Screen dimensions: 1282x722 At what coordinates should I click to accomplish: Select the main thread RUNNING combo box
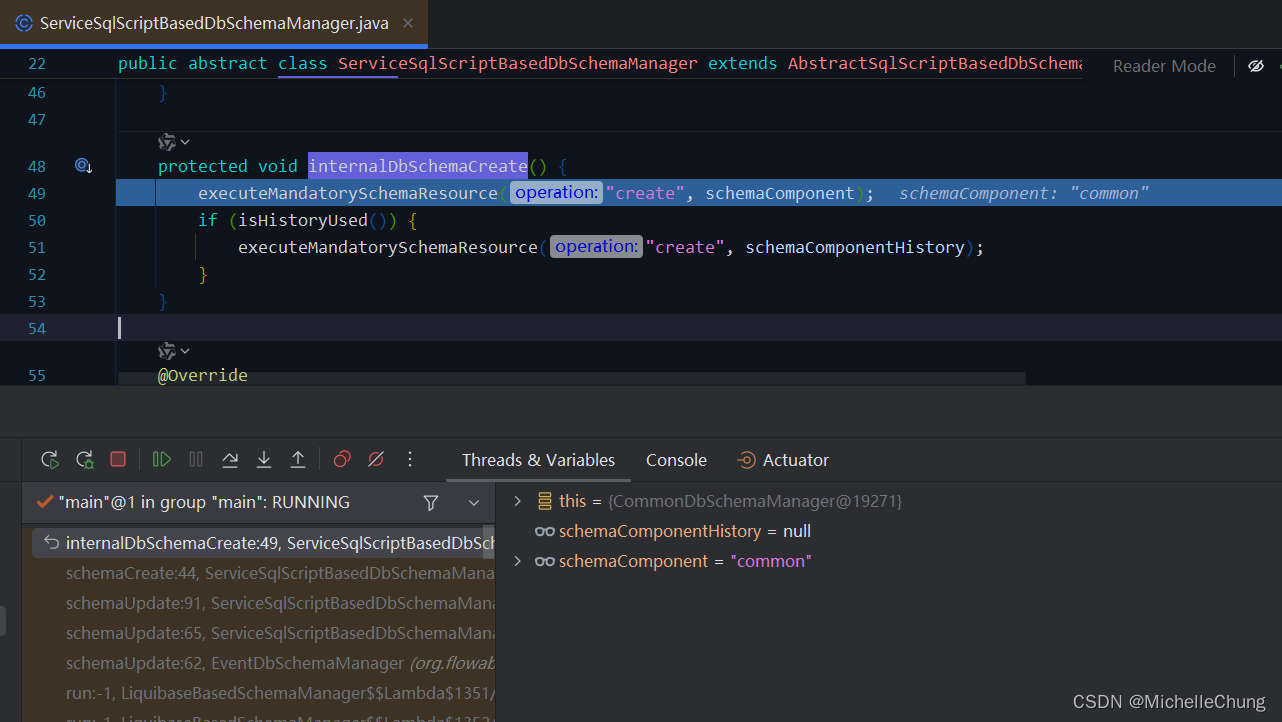pos(260,503)
